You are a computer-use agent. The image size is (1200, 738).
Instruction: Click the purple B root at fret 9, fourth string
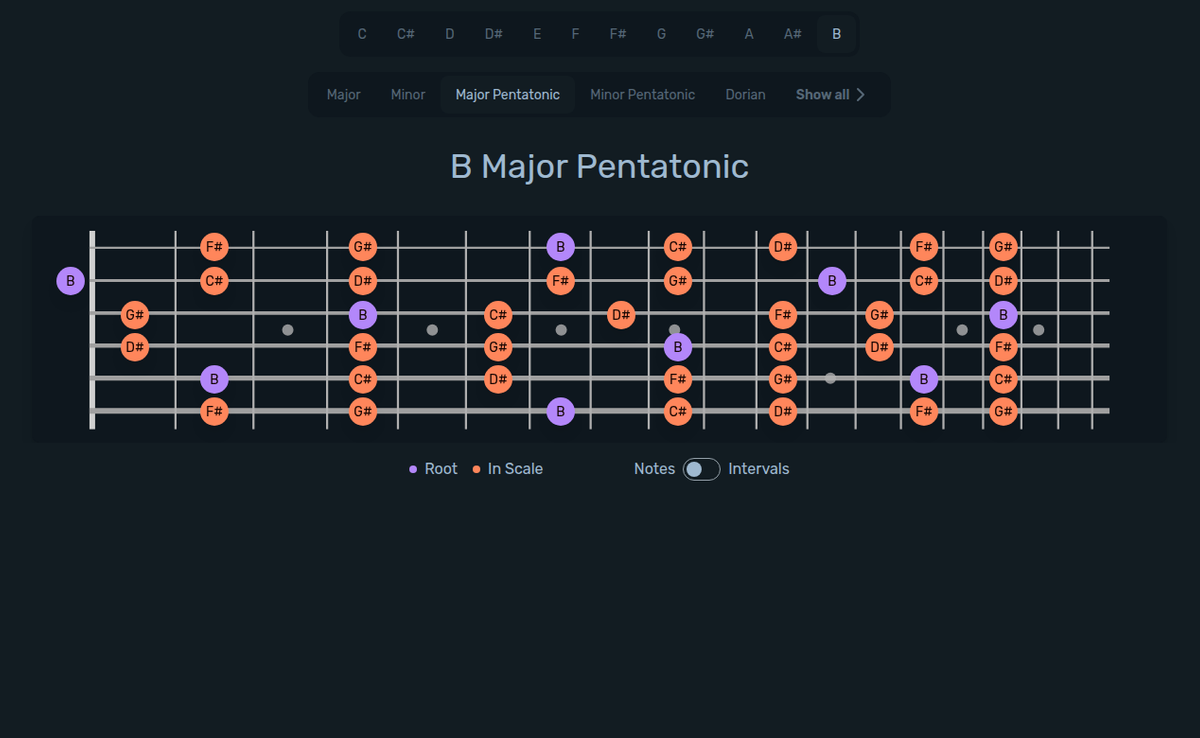pyautogui.click(x=678, y=347)
